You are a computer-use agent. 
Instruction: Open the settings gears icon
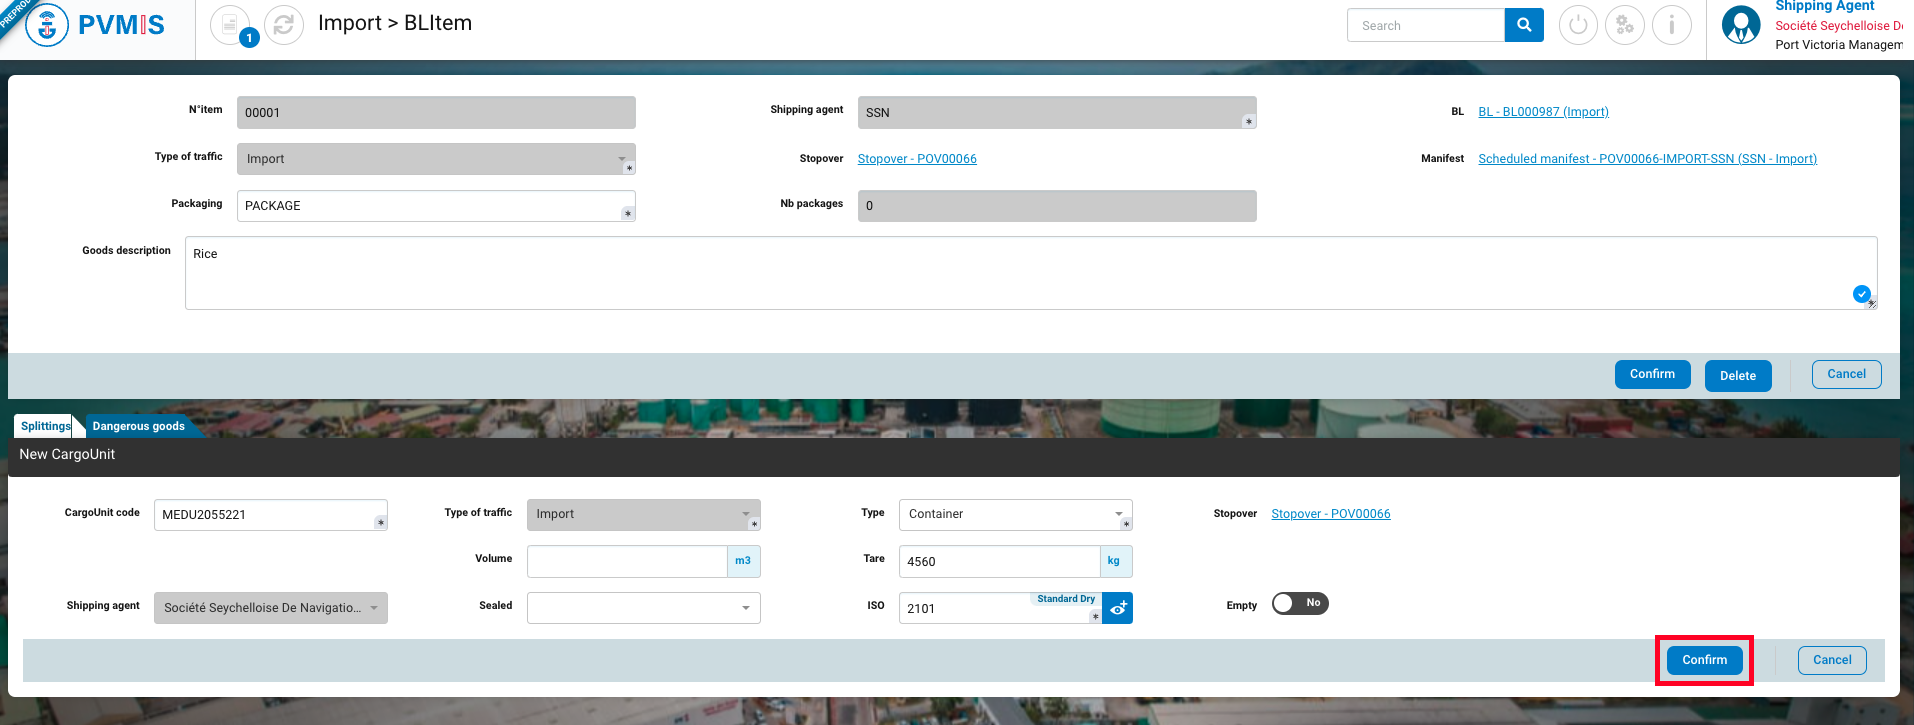(1625, 25)
